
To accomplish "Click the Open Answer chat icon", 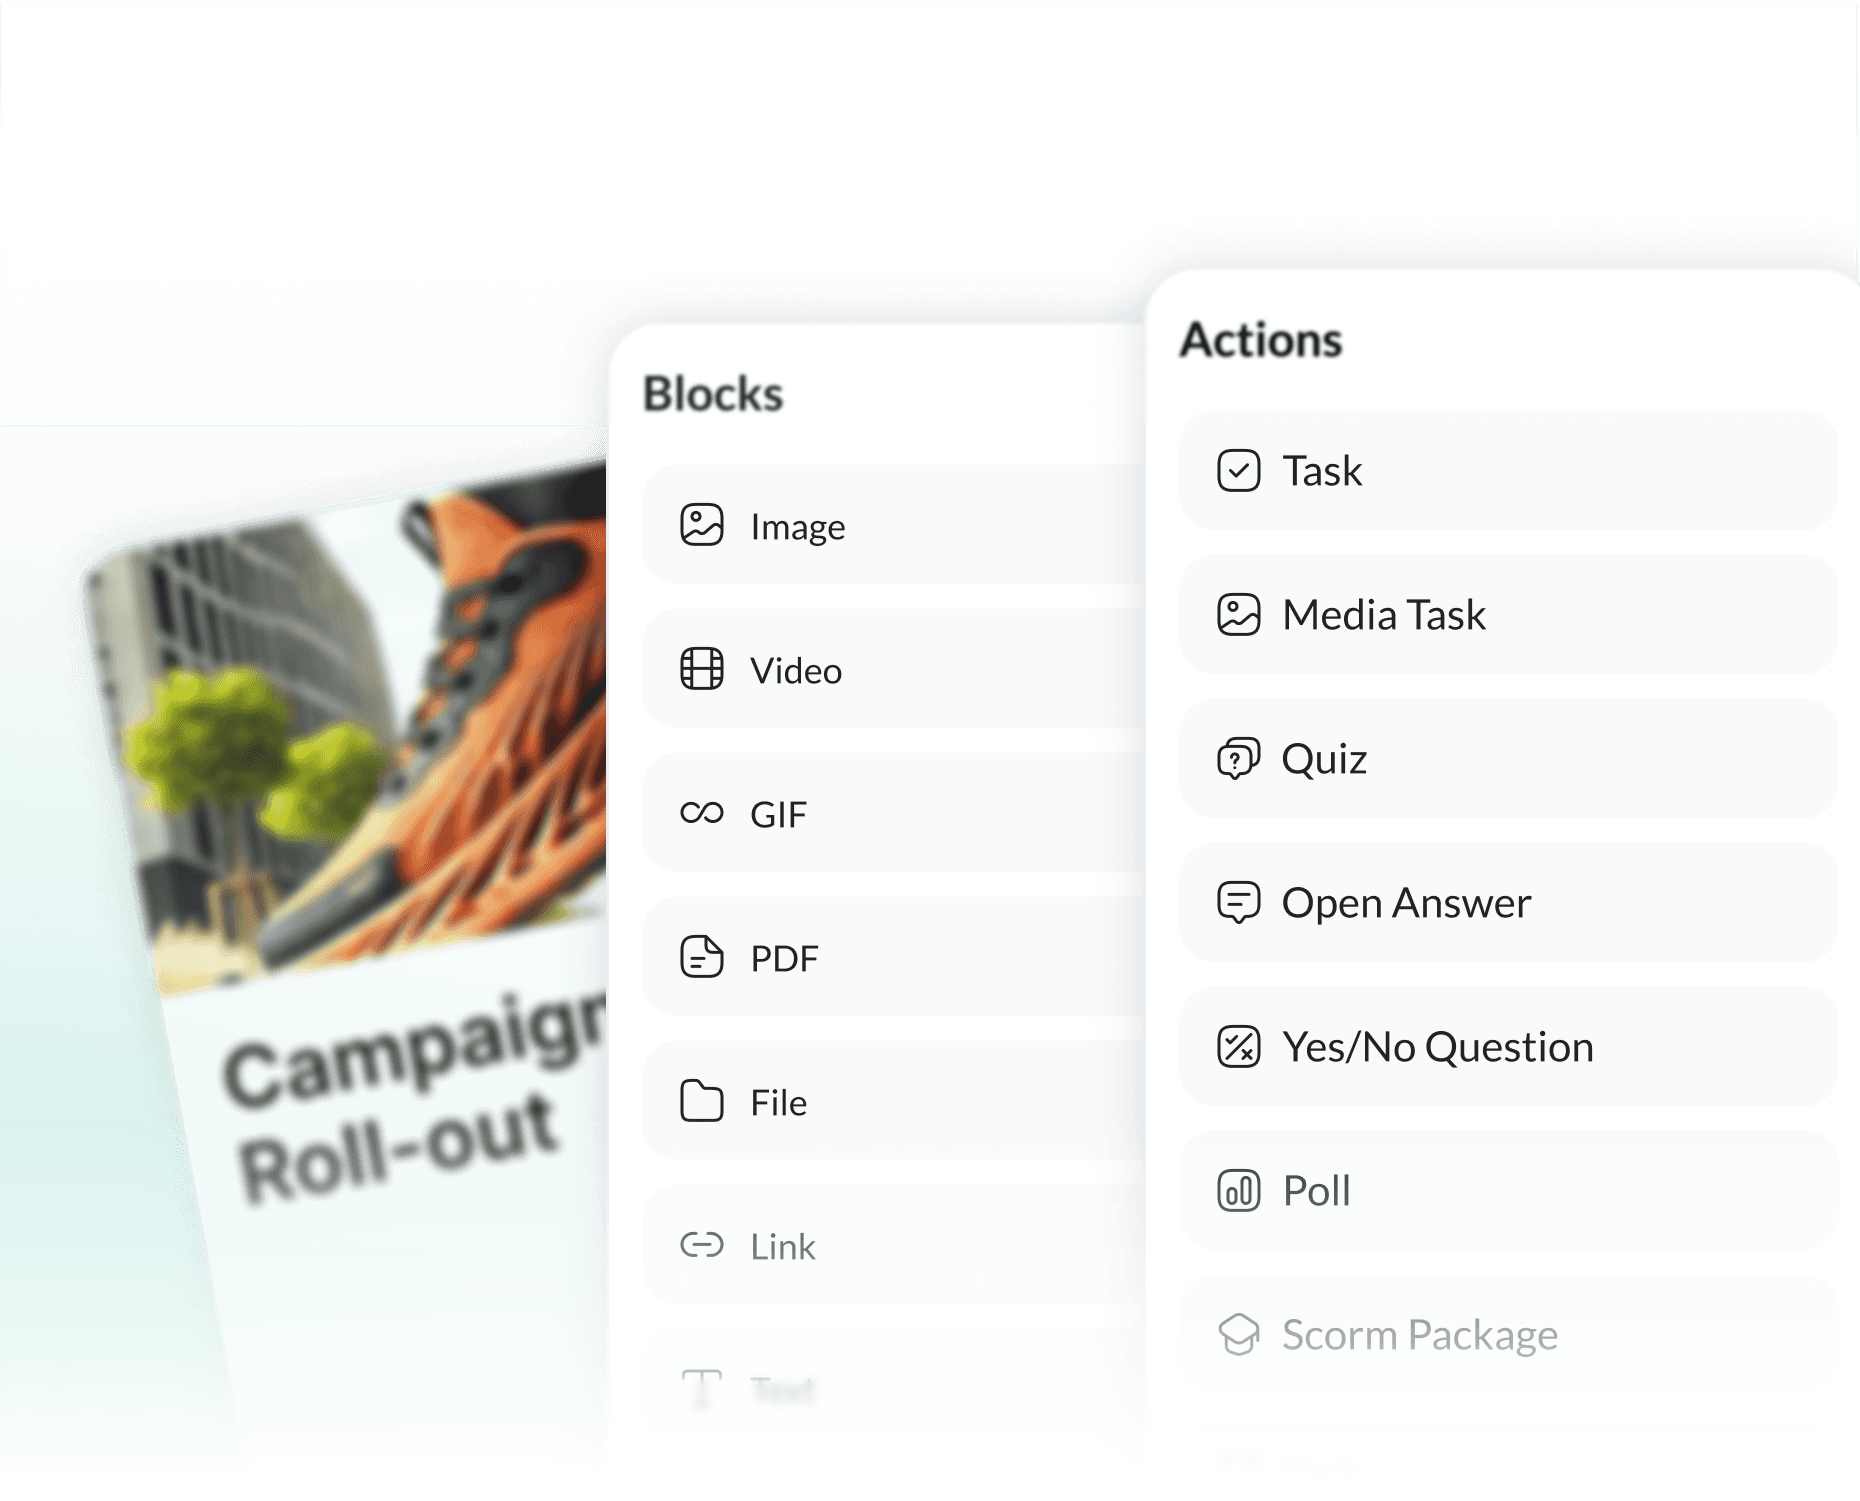I will [x=1238, y=903].
